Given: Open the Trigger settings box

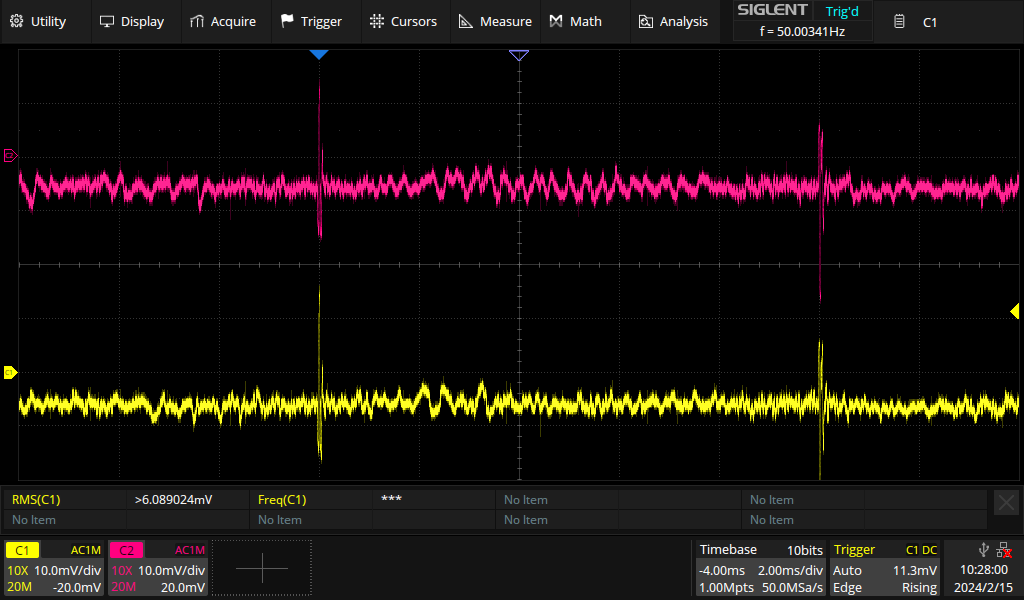Looking at the screenshot, I should click(x=885, y=569).
